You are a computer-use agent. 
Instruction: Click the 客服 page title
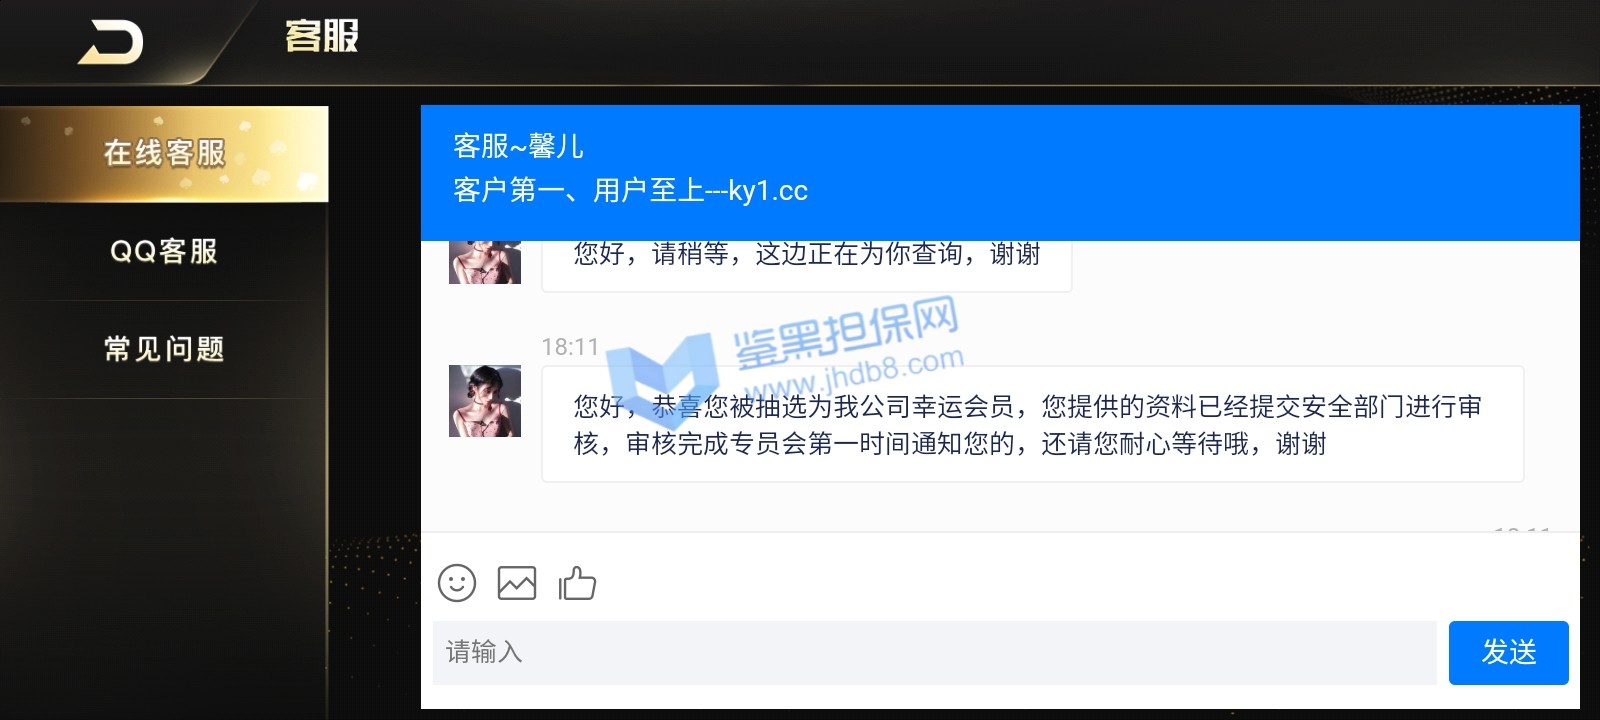coord(322,37)
